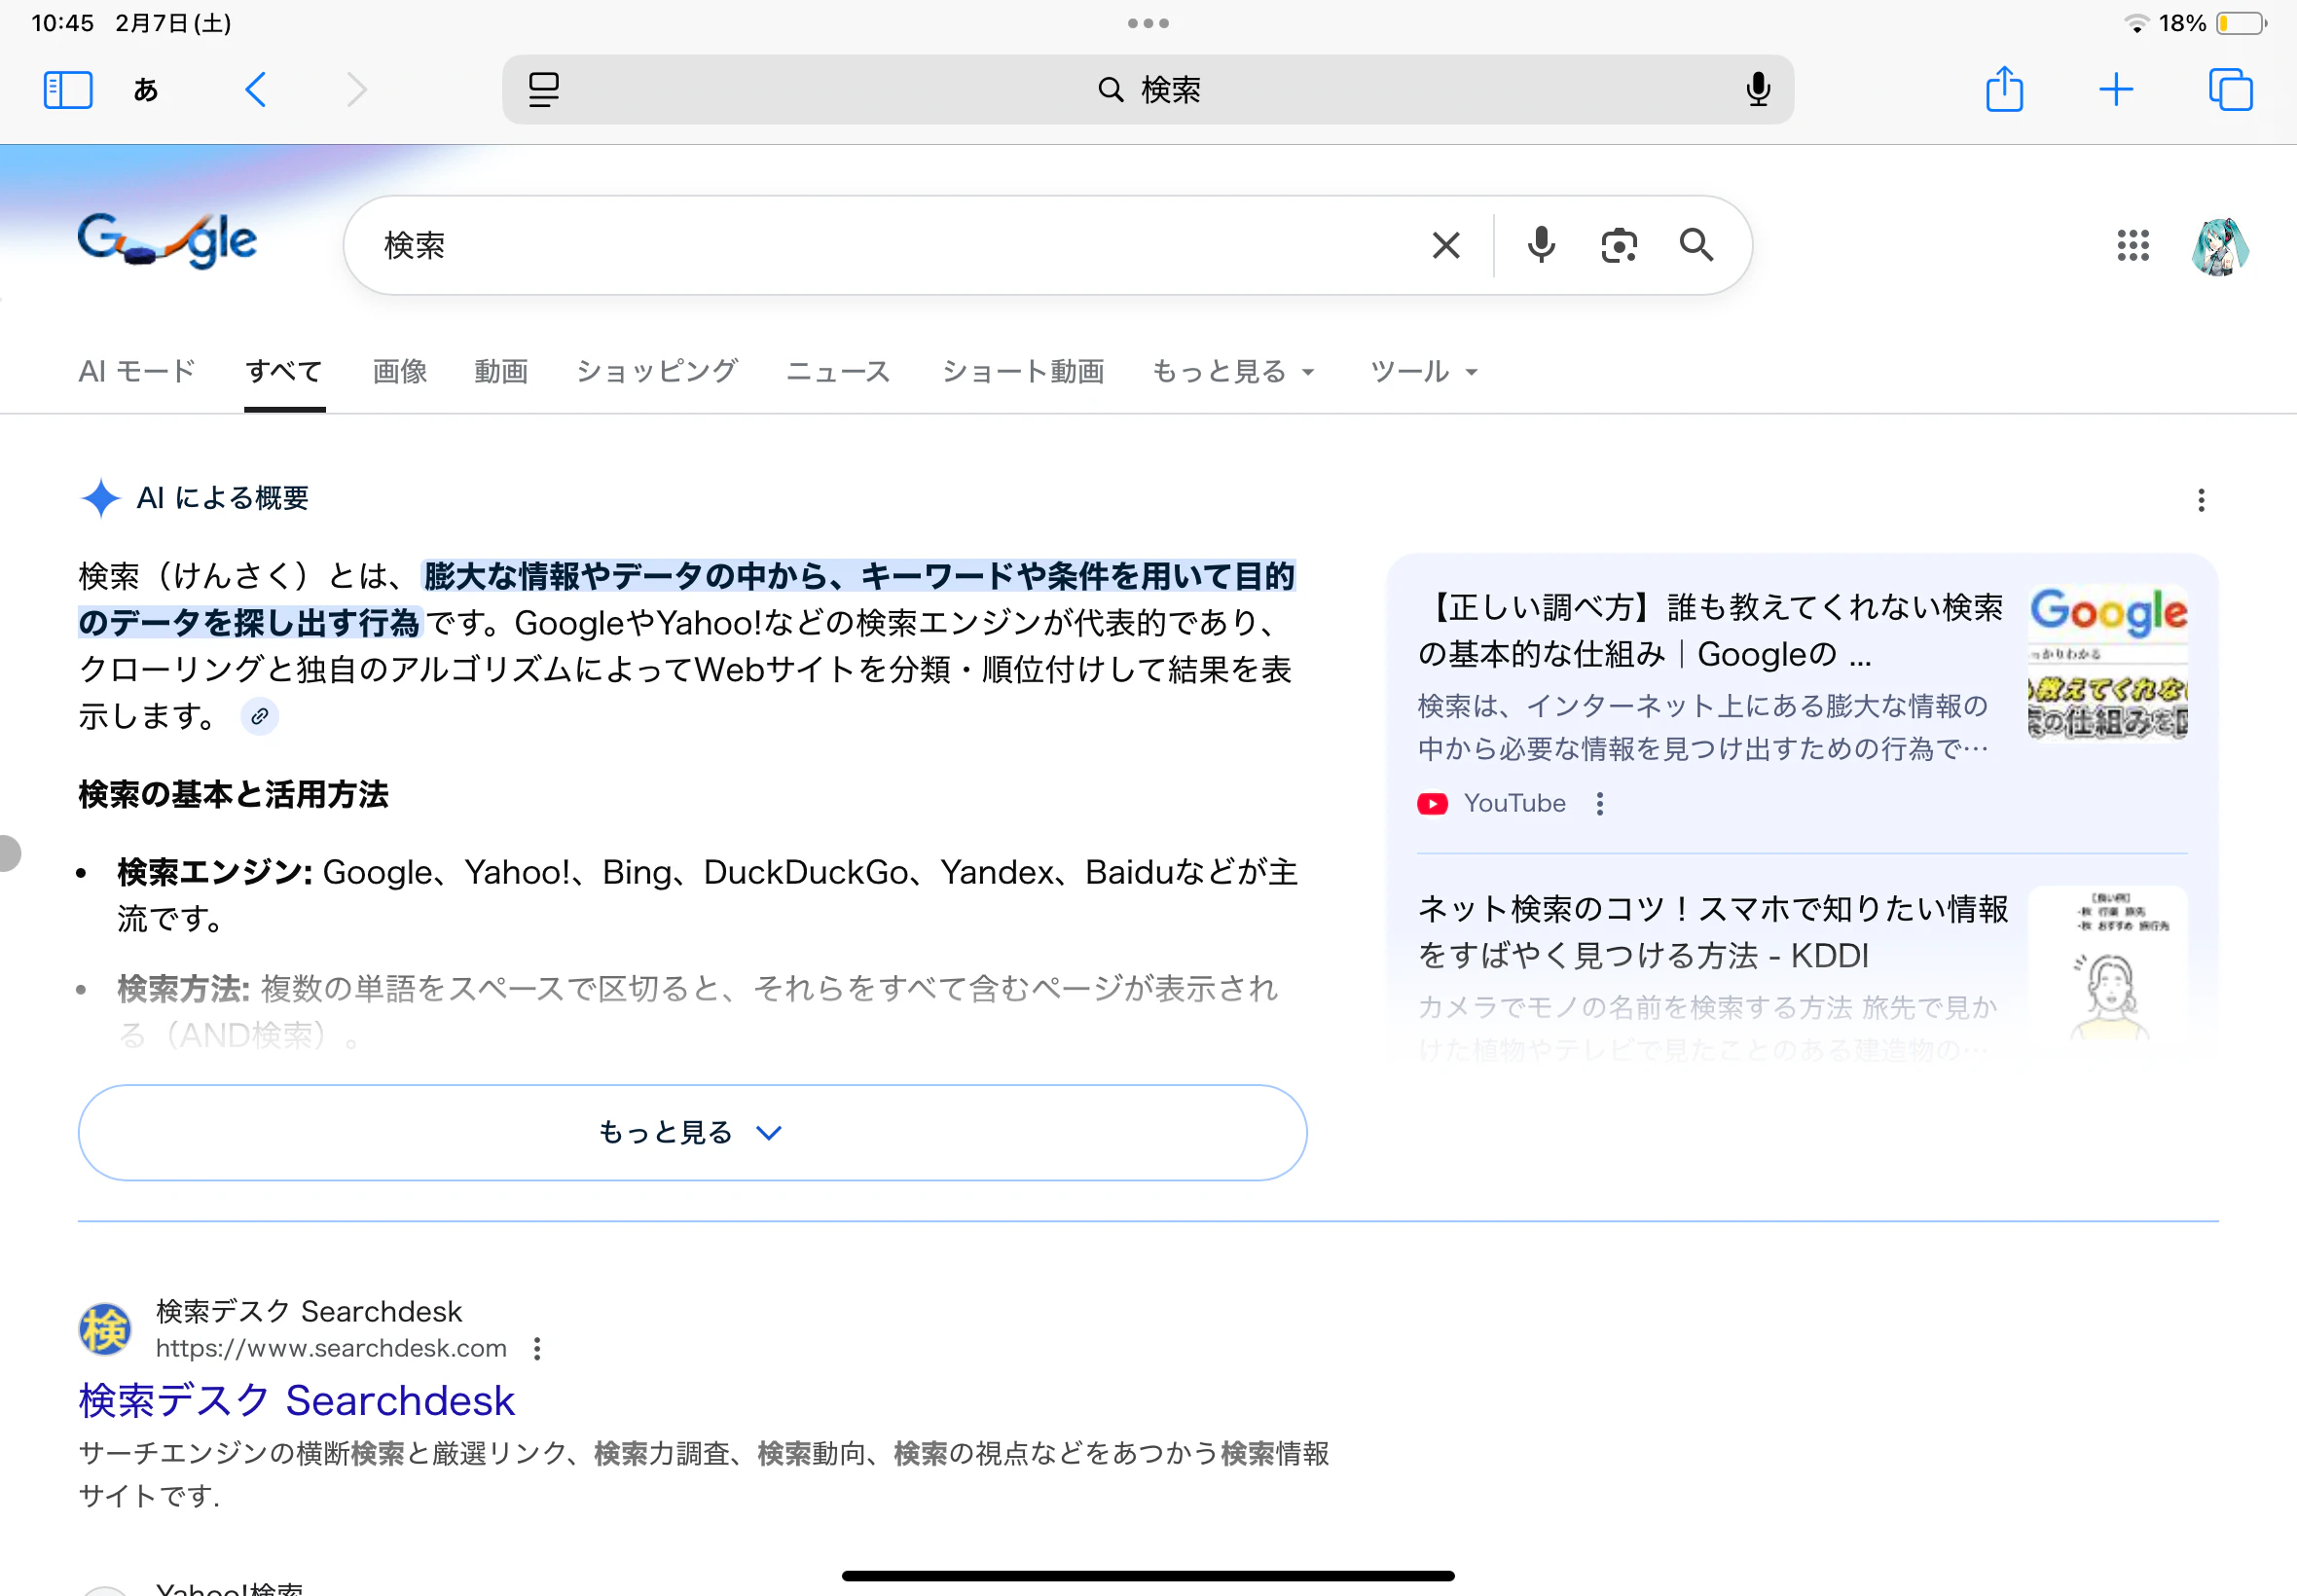Open the Google account avatar
This screenshot has width=2297, height=1596.
pyautogui.click(x=2220, y=246)
